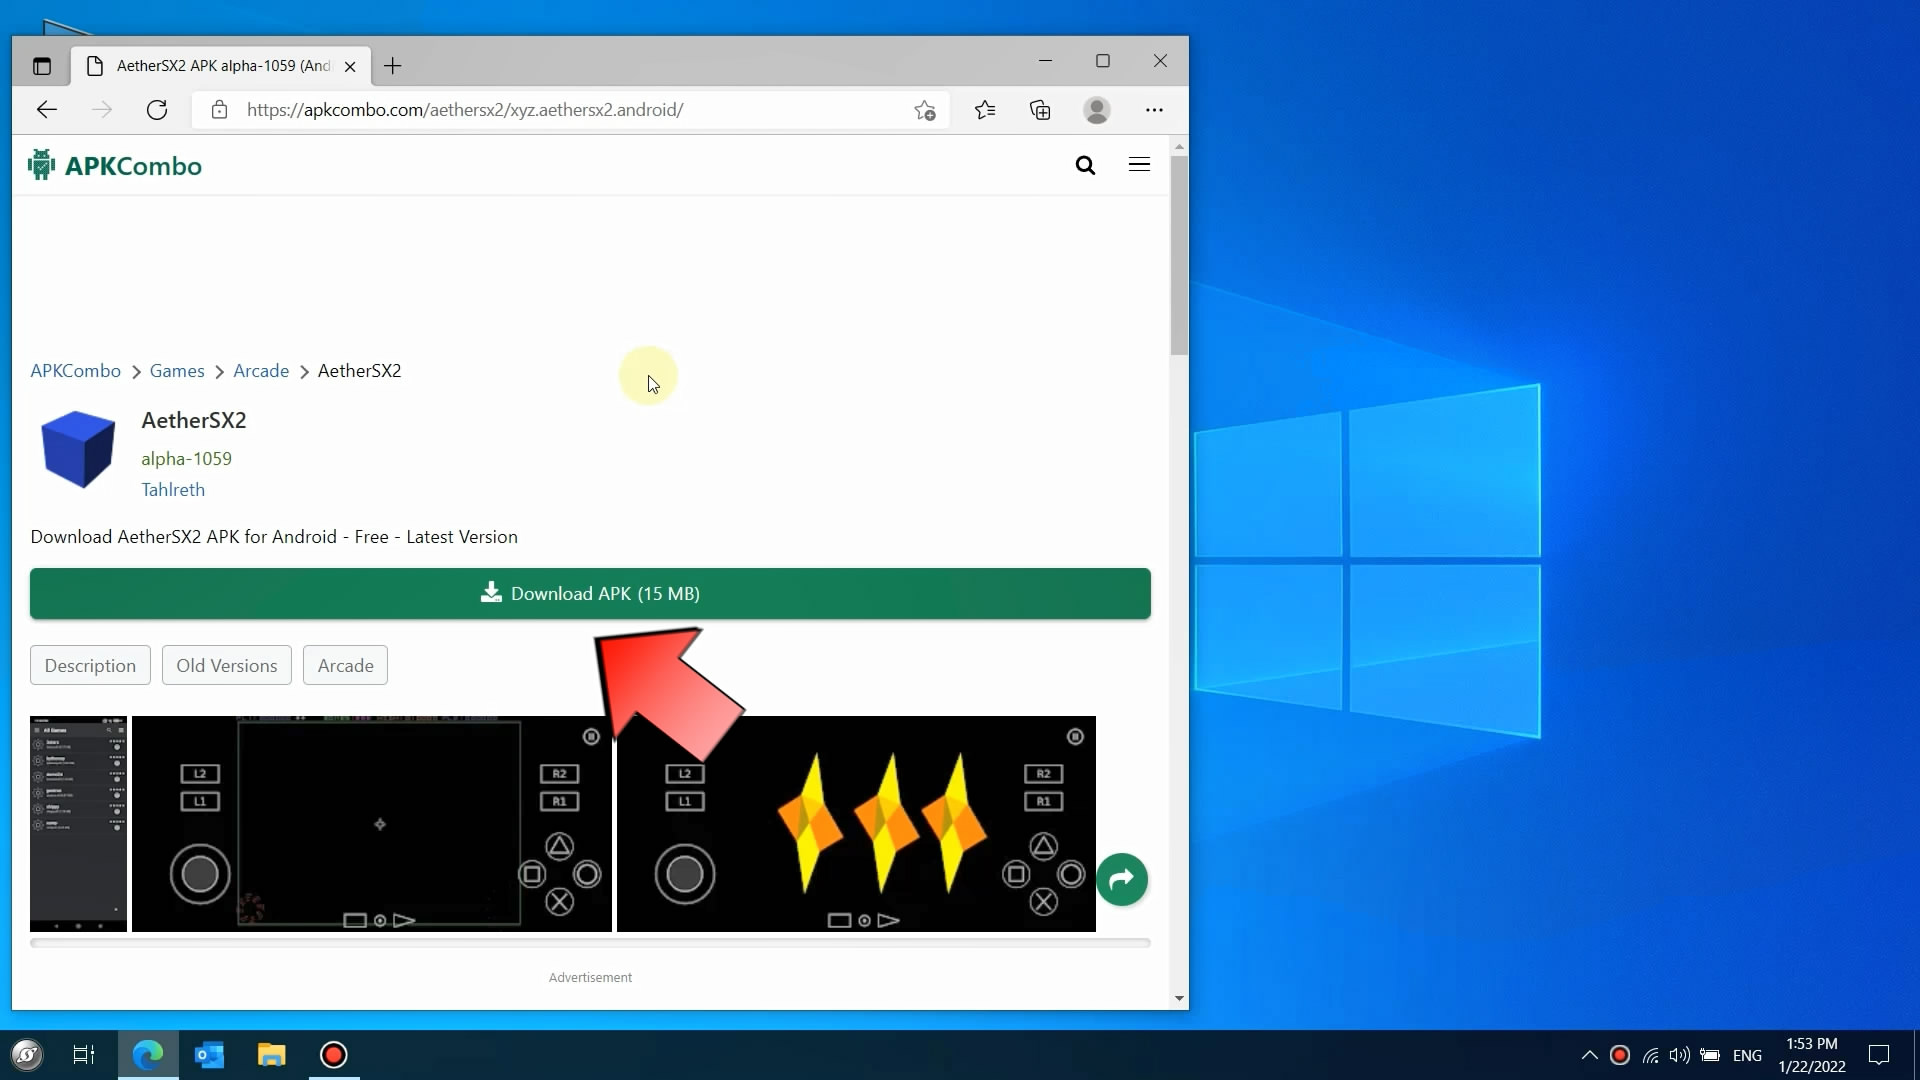Add this page to favorites star
The width and height of the screenshot is (1920, 1080).
pos(925,110)
